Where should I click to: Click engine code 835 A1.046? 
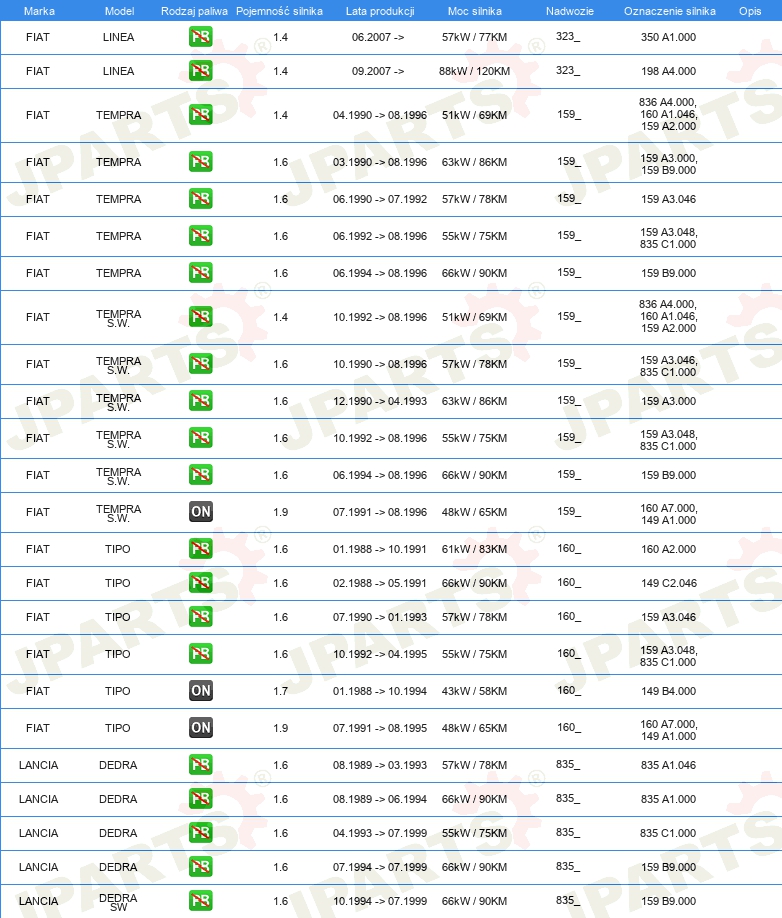pos(668,765)
